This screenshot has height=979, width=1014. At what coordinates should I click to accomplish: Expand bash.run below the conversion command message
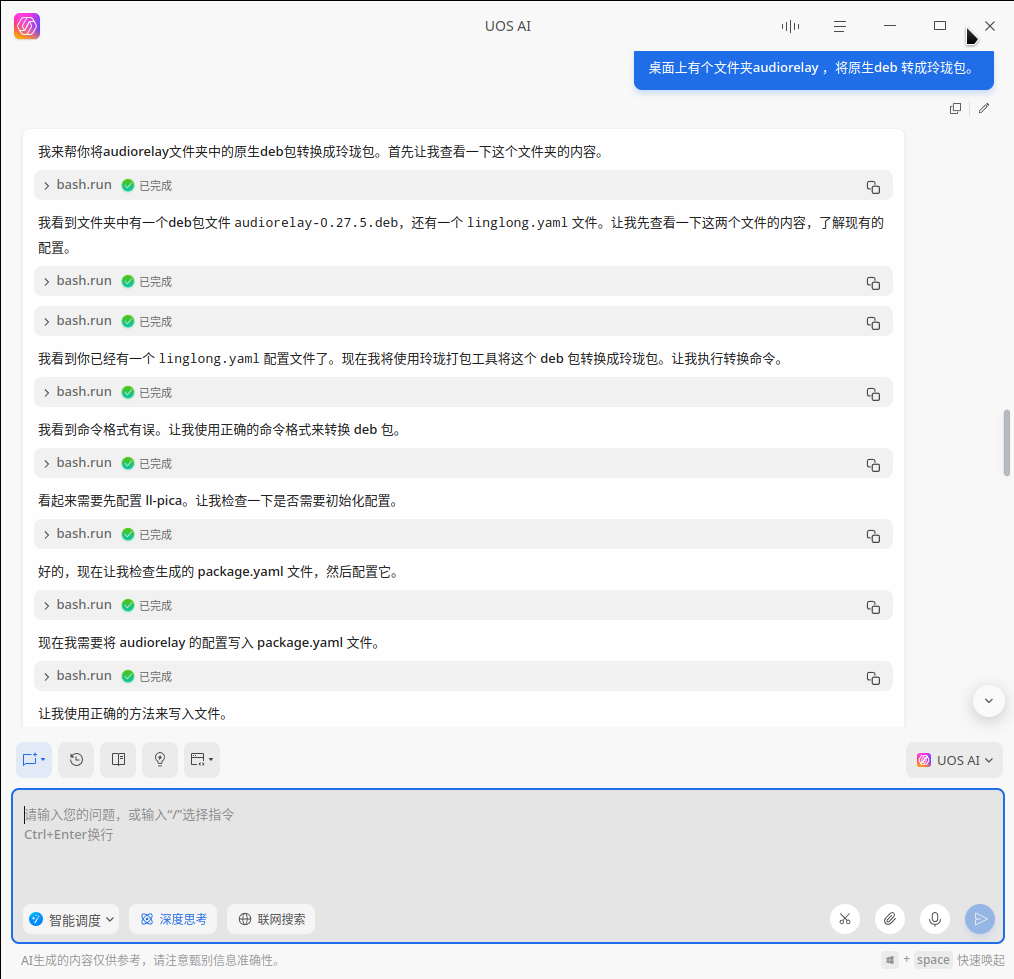(x=47, y=393)
